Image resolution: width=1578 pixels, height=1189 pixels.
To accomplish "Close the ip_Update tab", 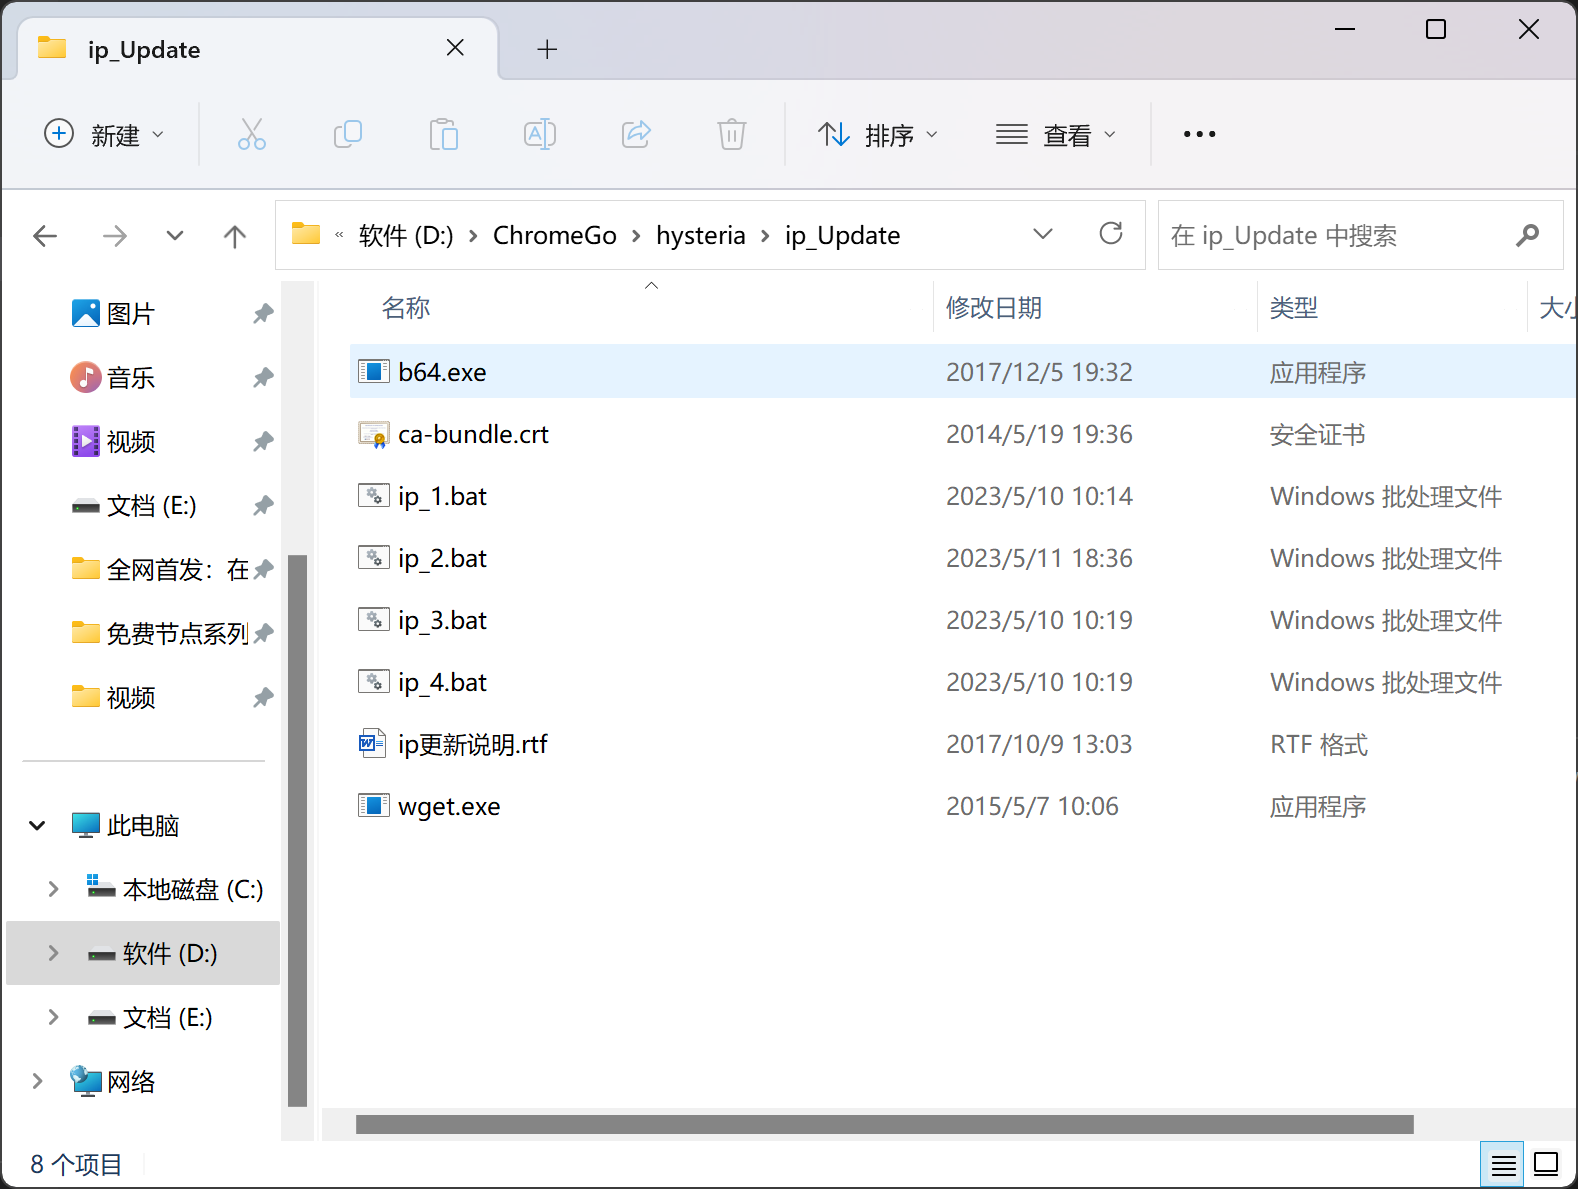I will [x=455, y=48].
